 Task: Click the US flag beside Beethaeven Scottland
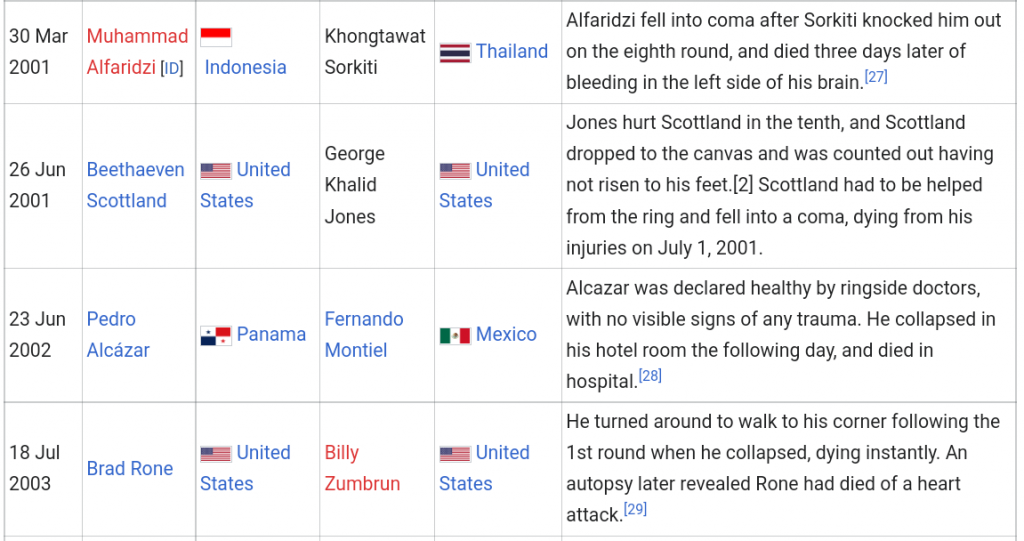coord(216,171)
